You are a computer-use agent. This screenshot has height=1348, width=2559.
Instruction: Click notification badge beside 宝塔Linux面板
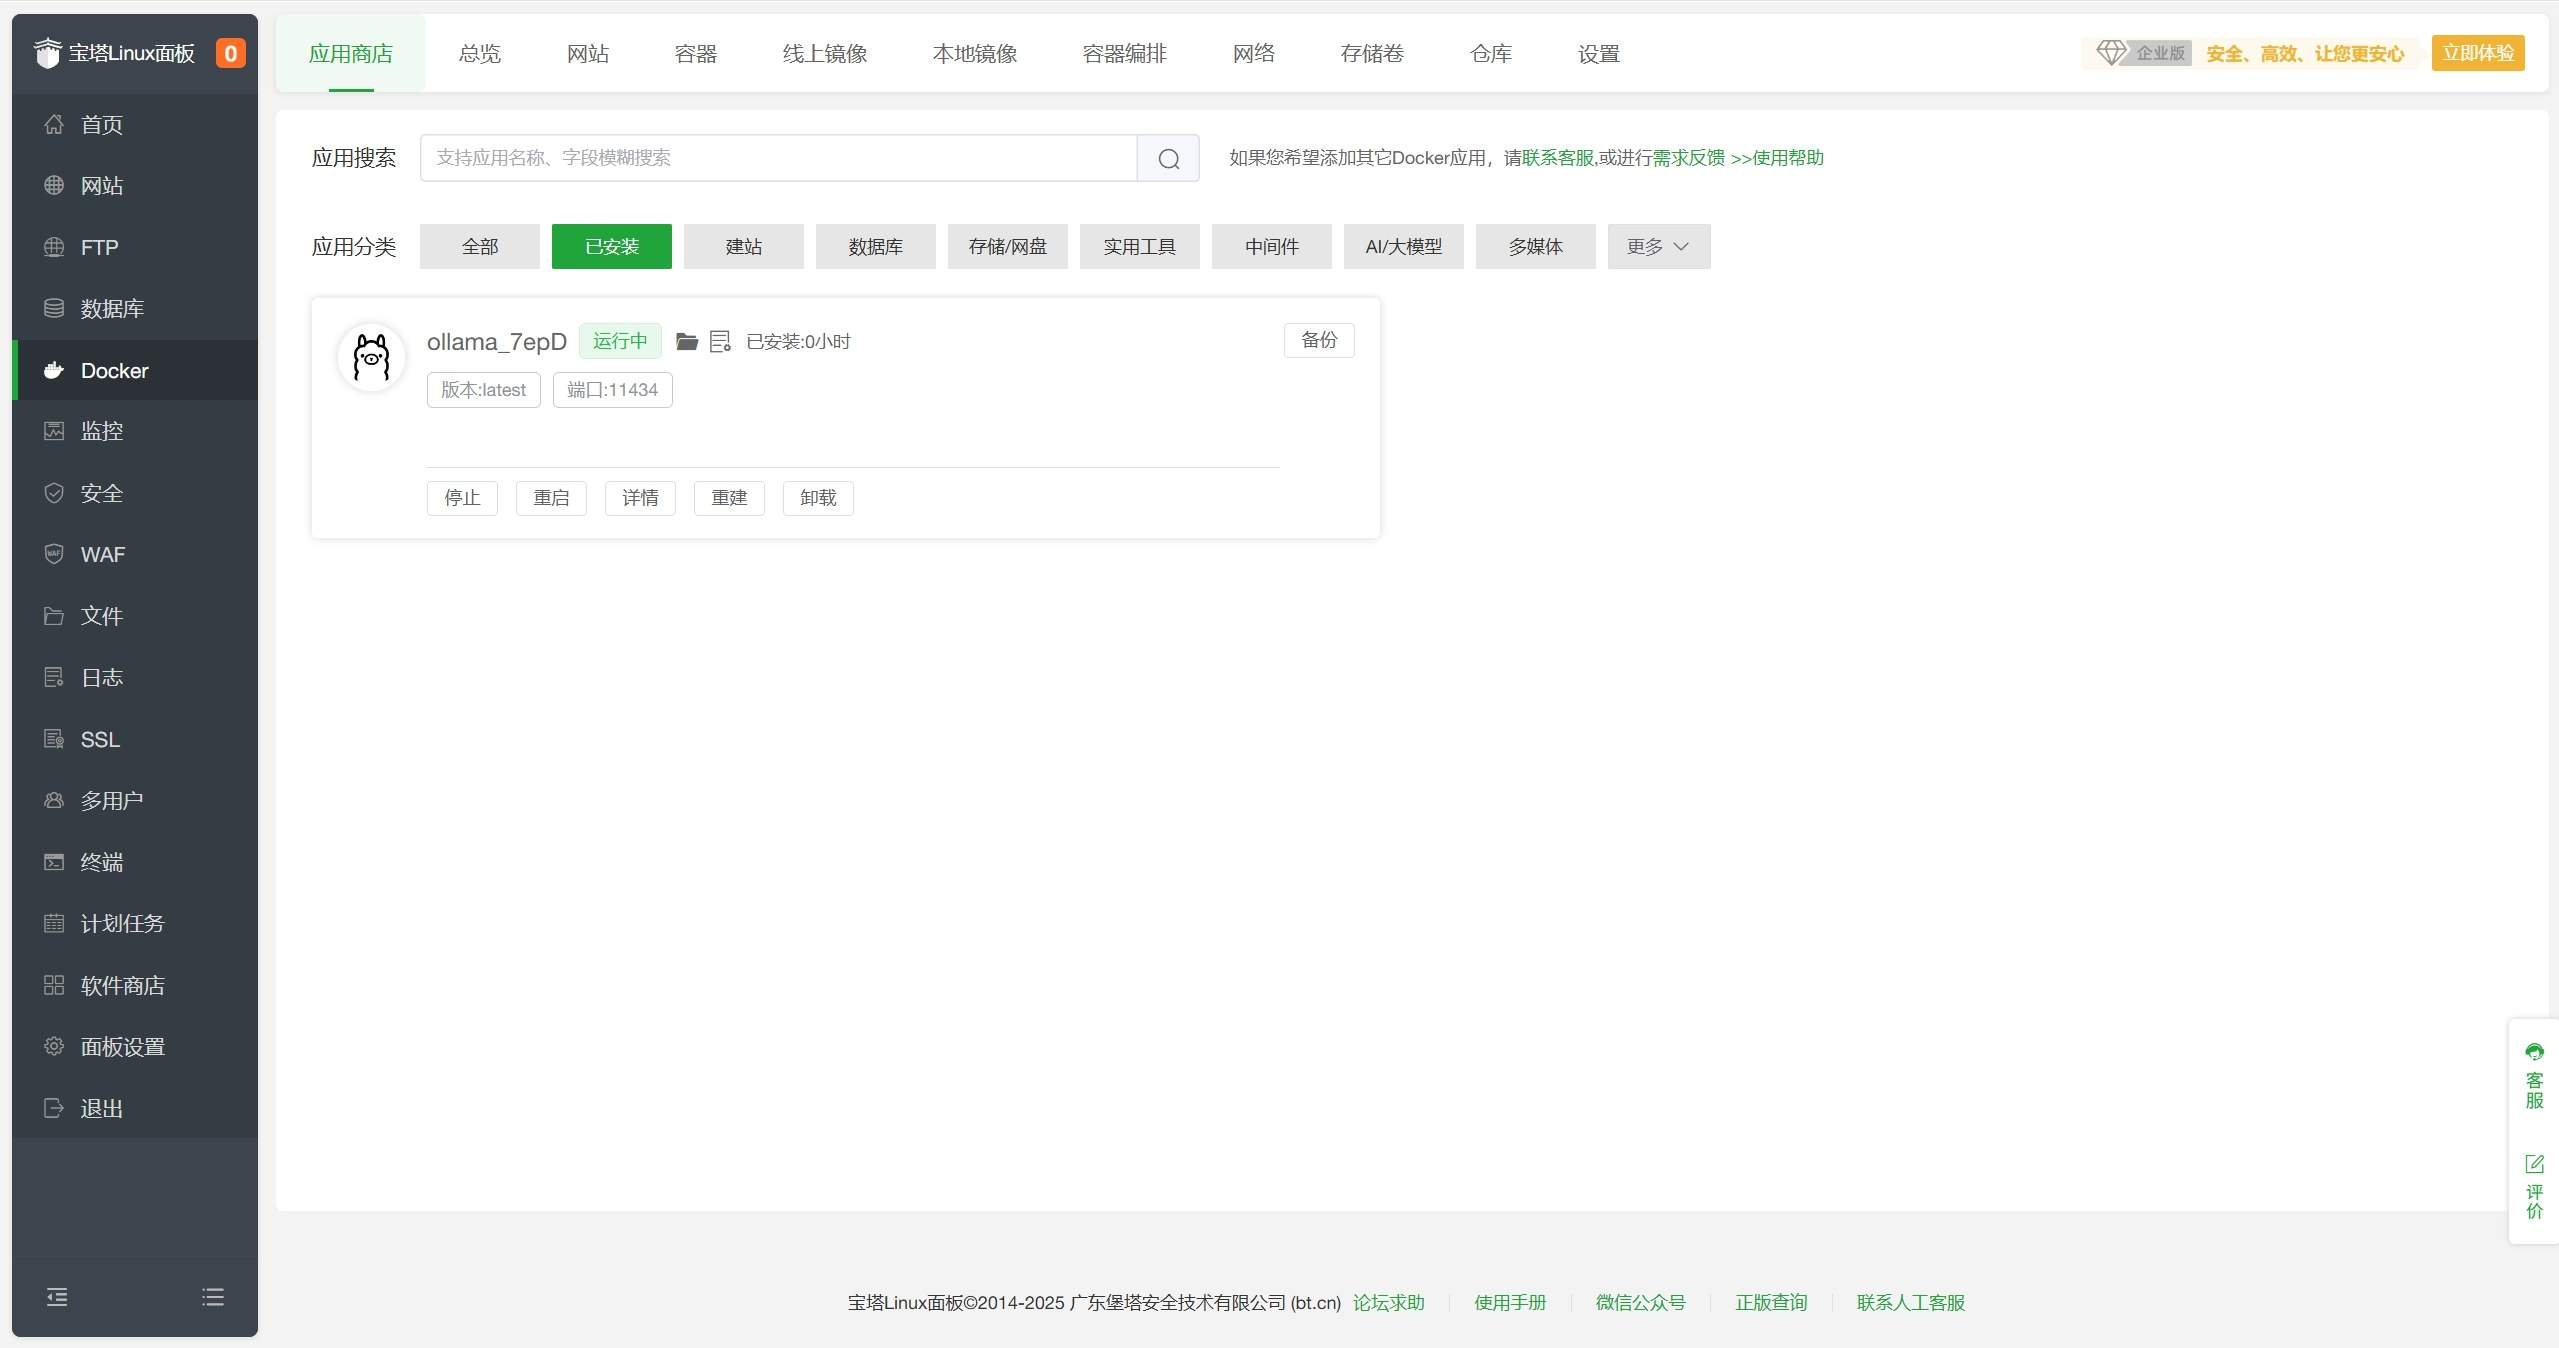click(230, 53)
